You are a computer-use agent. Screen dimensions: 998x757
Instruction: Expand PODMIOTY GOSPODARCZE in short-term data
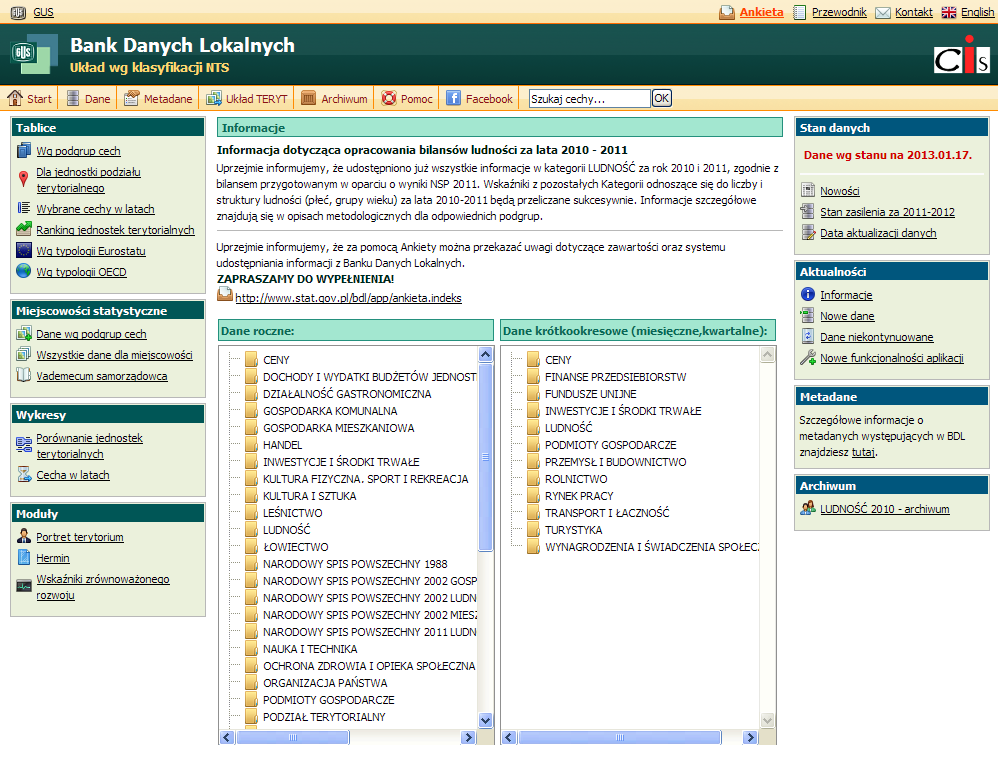pos(533,444)
